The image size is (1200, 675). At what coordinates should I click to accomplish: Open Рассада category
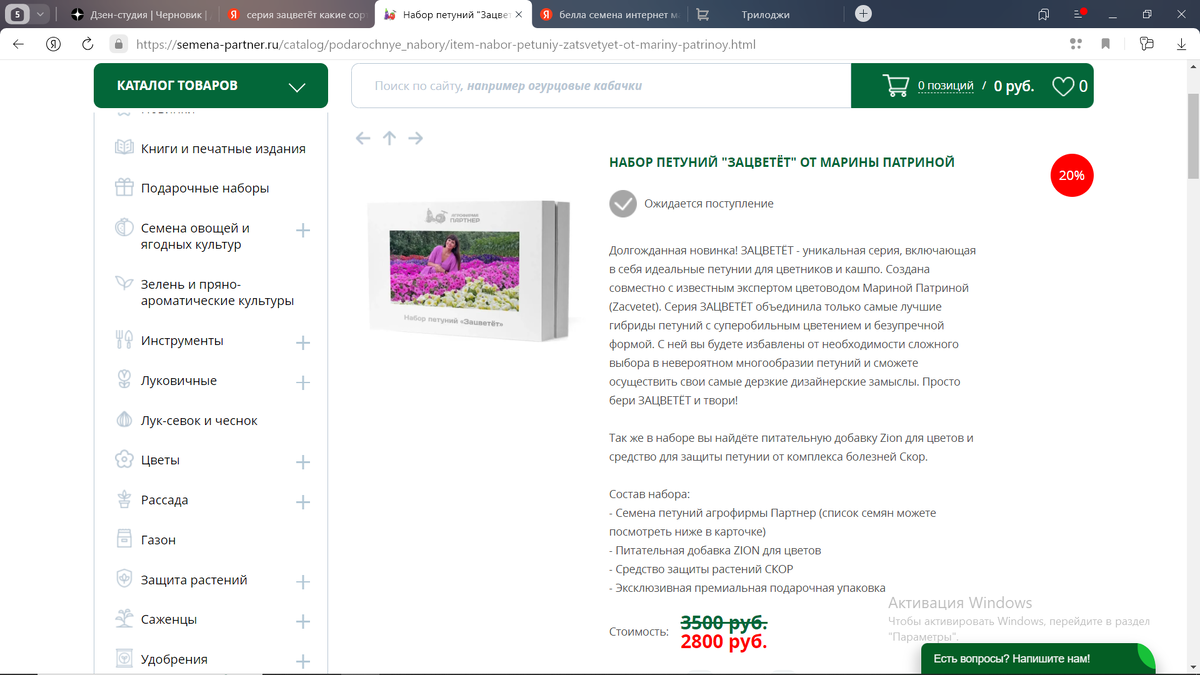(165, 500)
